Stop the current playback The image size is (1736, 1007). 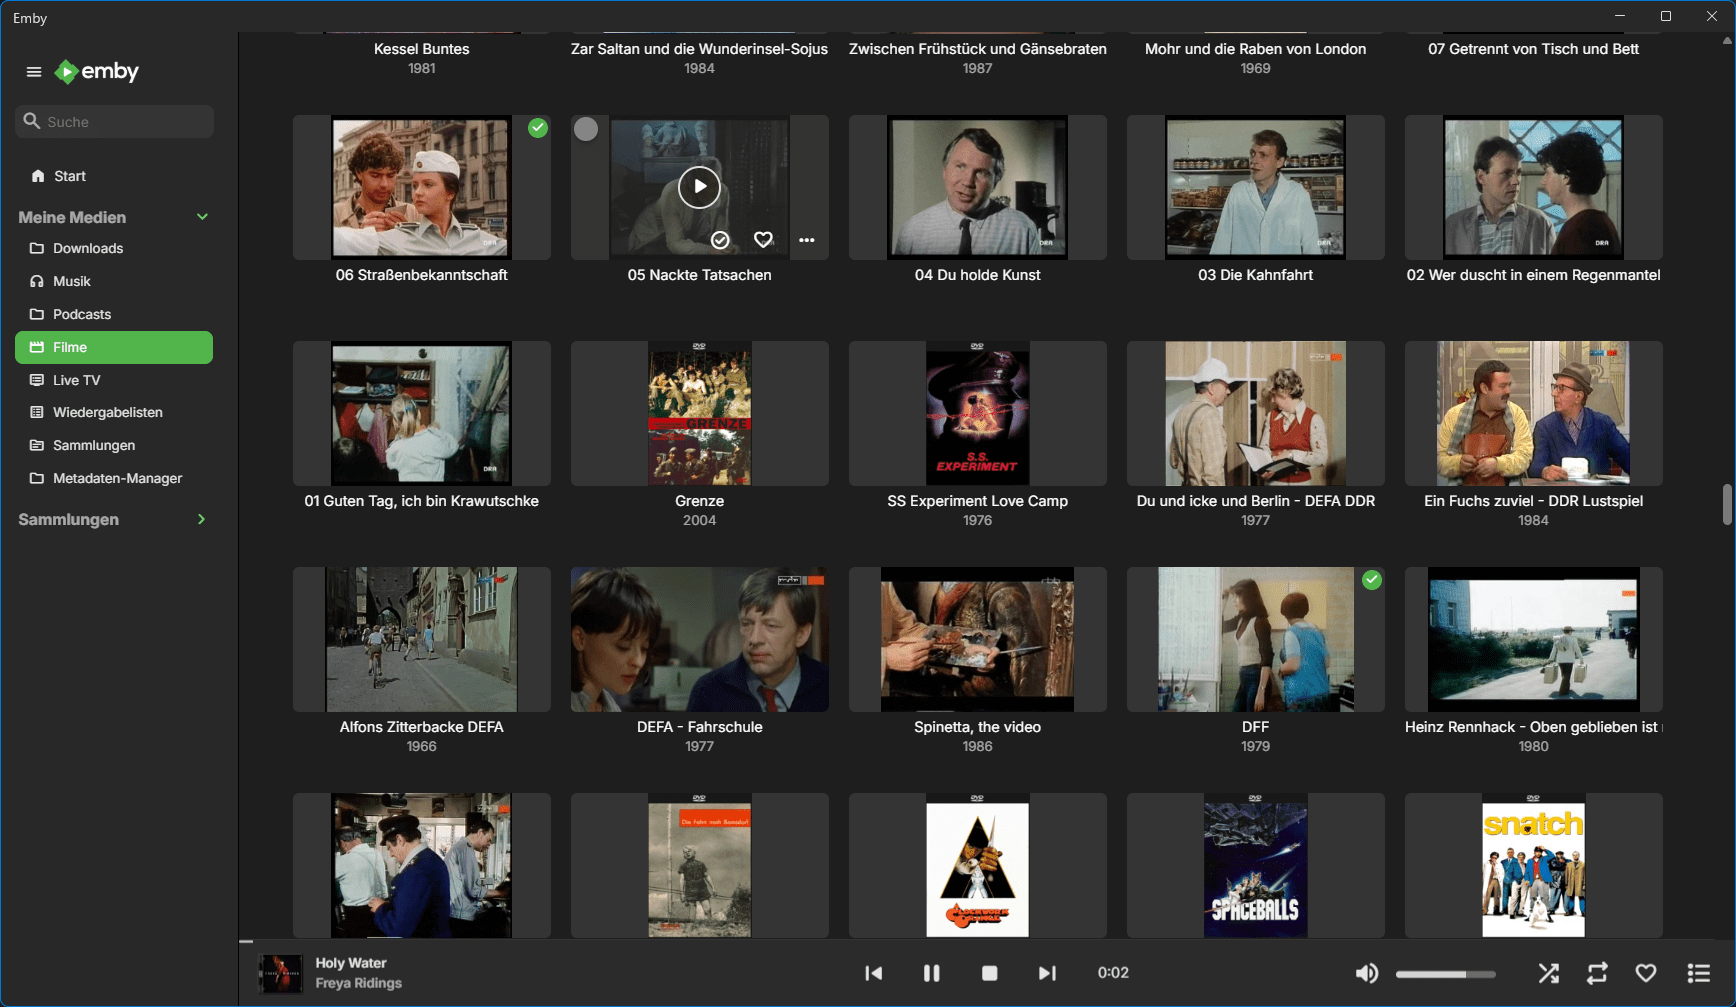pyautogui.click(x=989, y=973)
